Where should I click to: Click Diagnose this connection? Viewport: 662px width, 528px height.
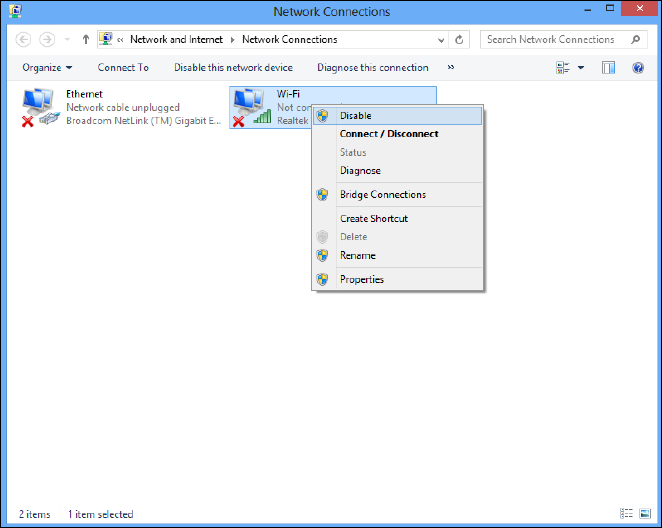(x=373, y=68)
